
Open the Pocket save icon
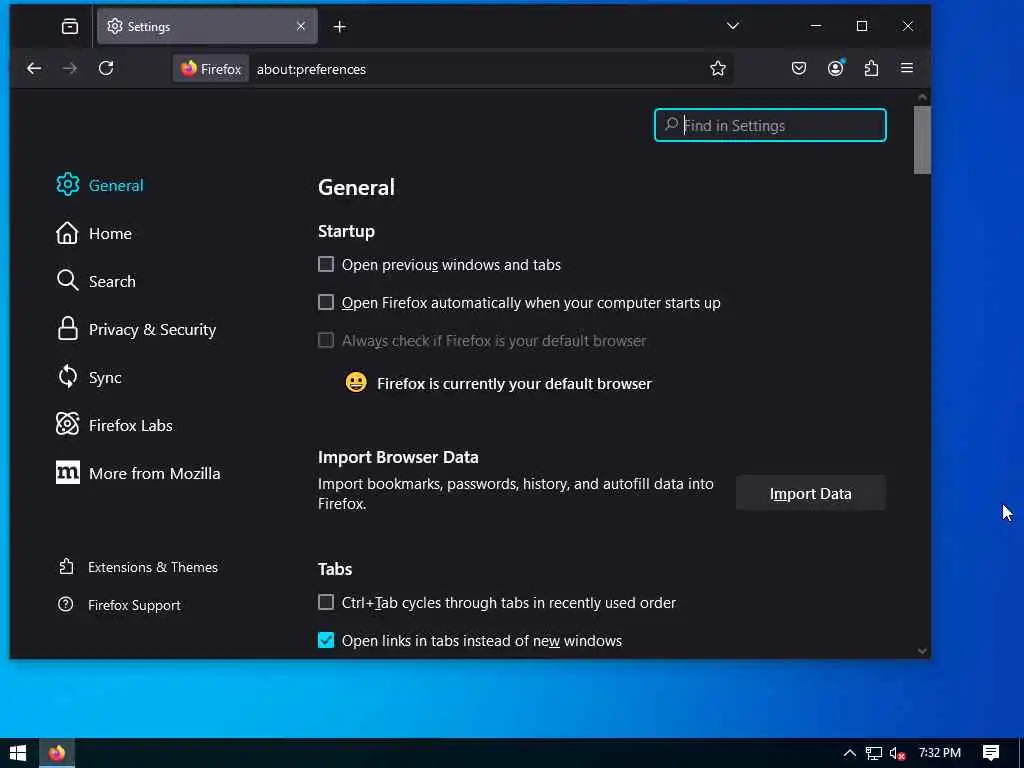click(799, 68)
